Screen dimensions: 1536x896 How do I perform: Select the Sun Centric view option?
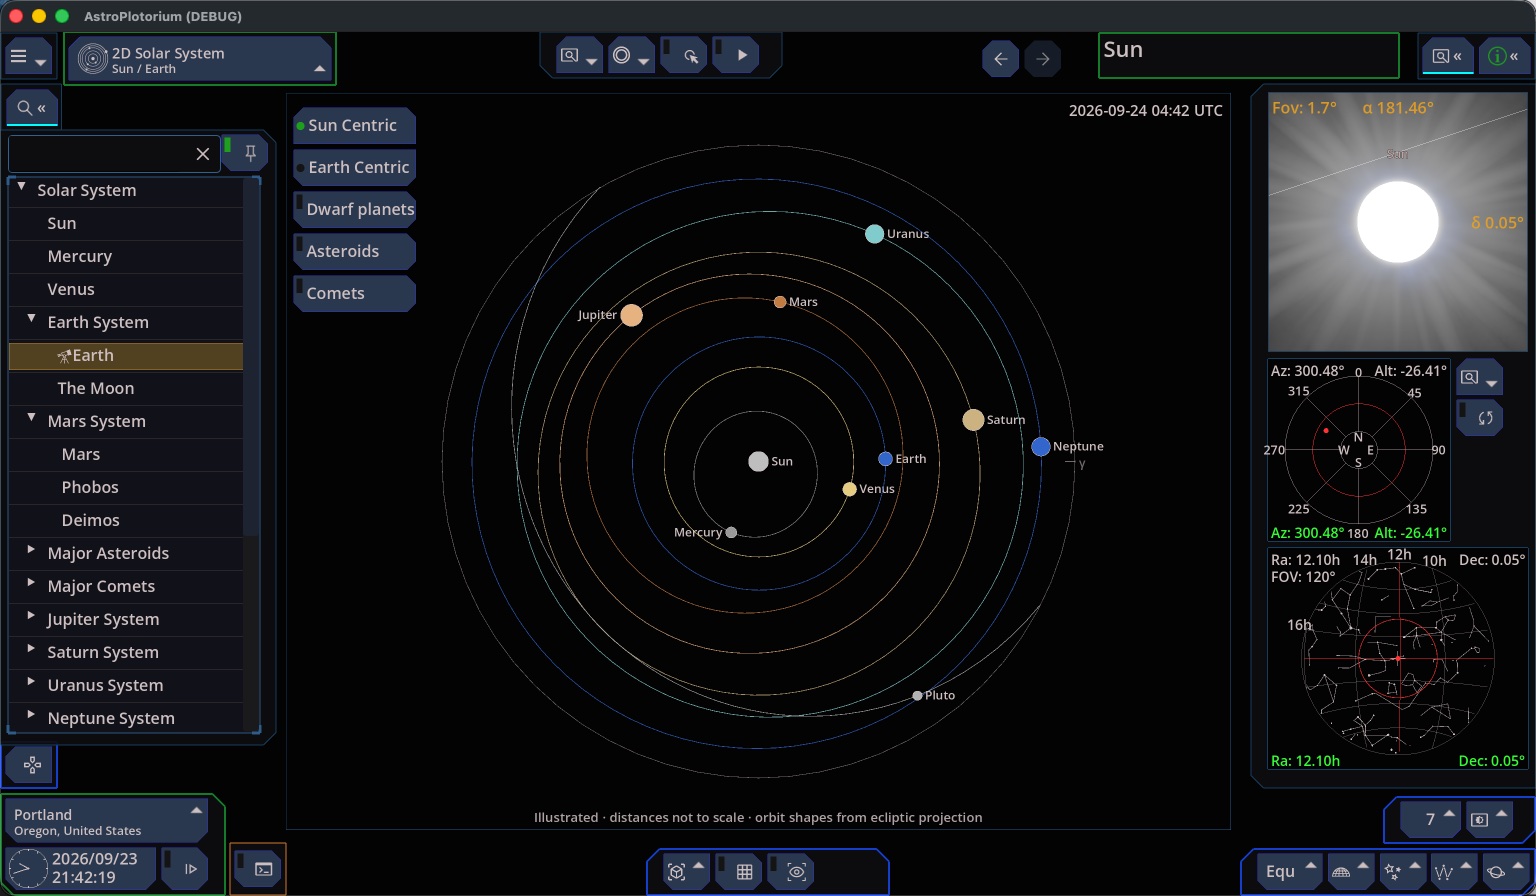click(354, 126)
